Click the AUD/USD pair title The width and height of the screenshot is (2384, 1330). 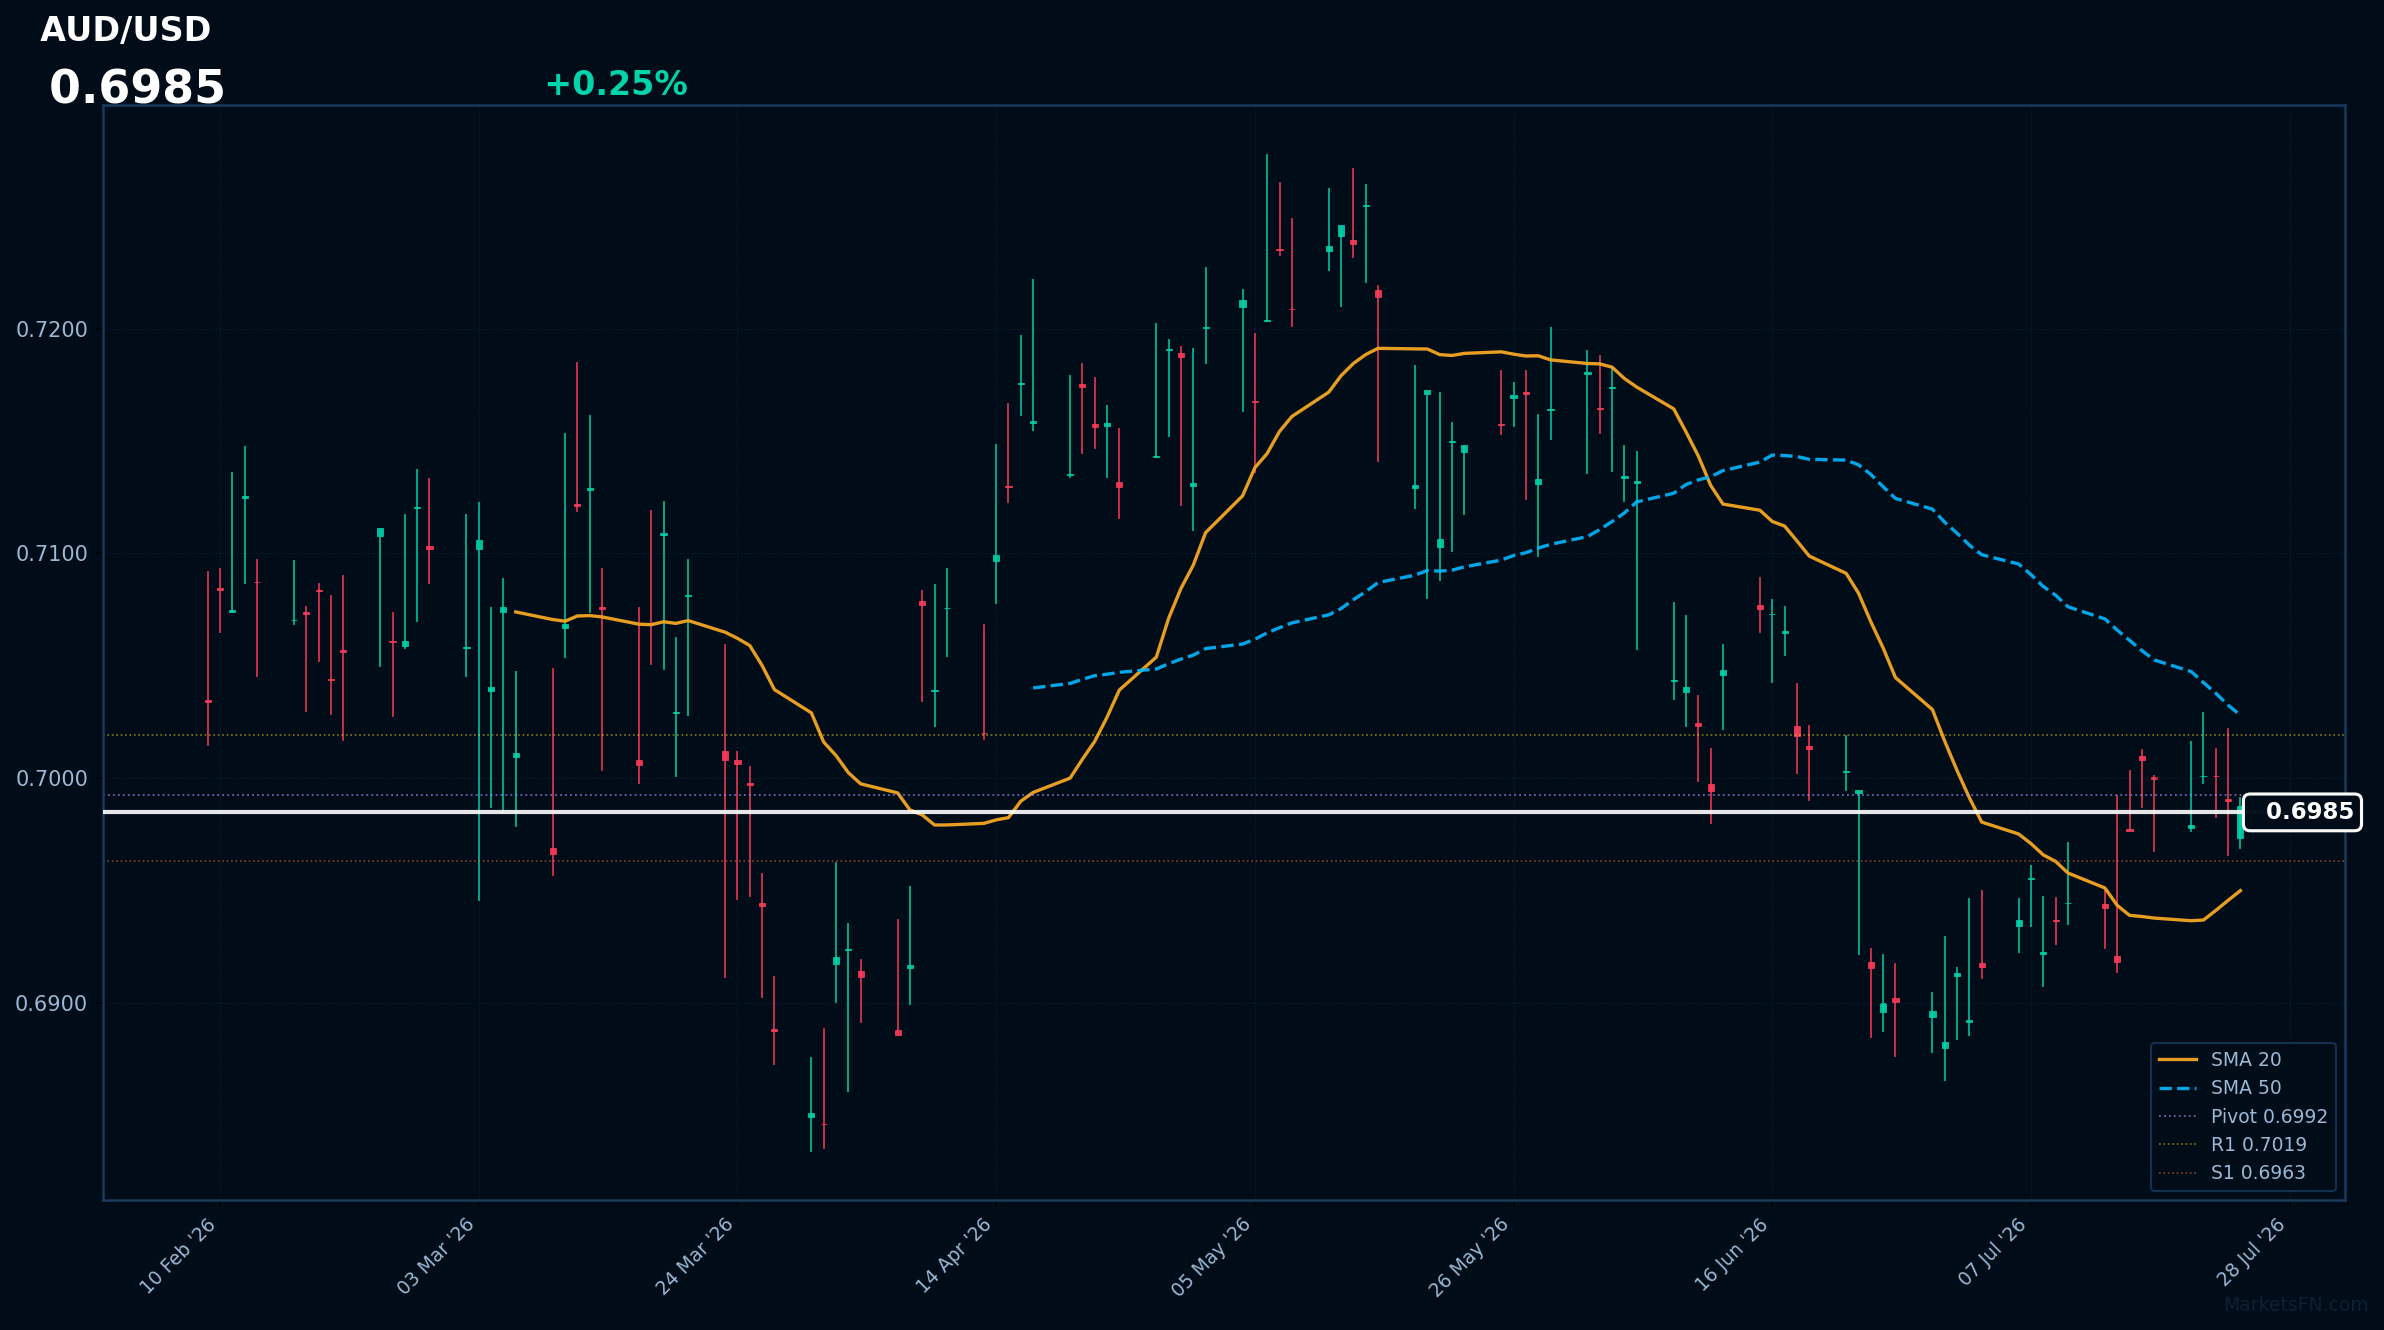tap(125, 30)
